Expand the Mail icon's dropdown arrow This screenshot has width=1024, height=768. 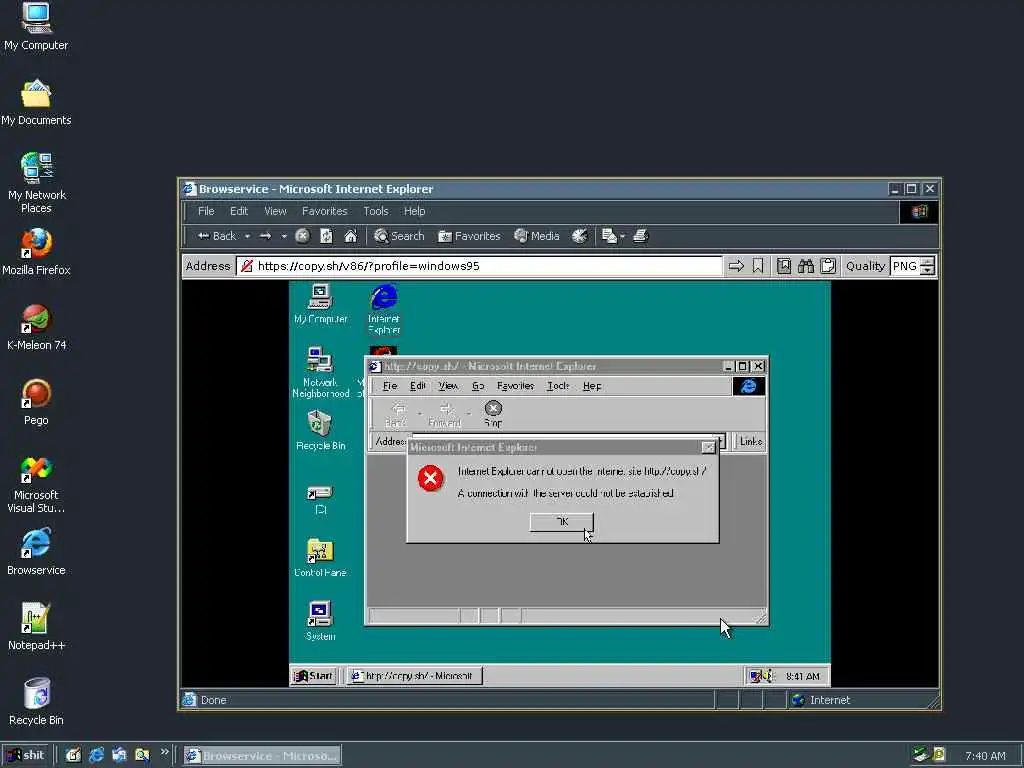pos(622,236)
